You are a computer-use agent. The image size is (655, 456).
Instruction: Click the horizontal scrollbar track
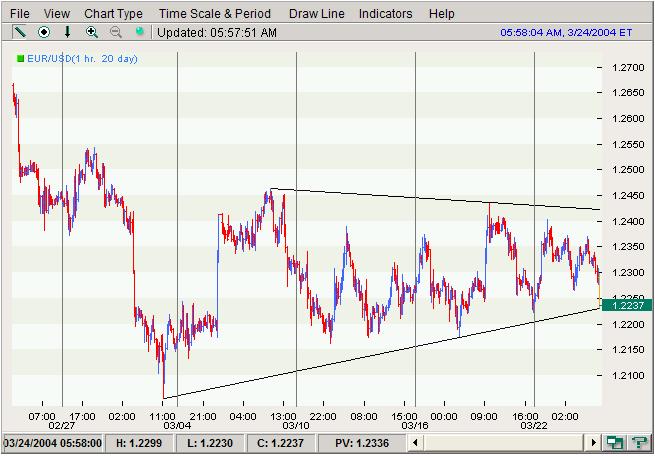[505, 443]
